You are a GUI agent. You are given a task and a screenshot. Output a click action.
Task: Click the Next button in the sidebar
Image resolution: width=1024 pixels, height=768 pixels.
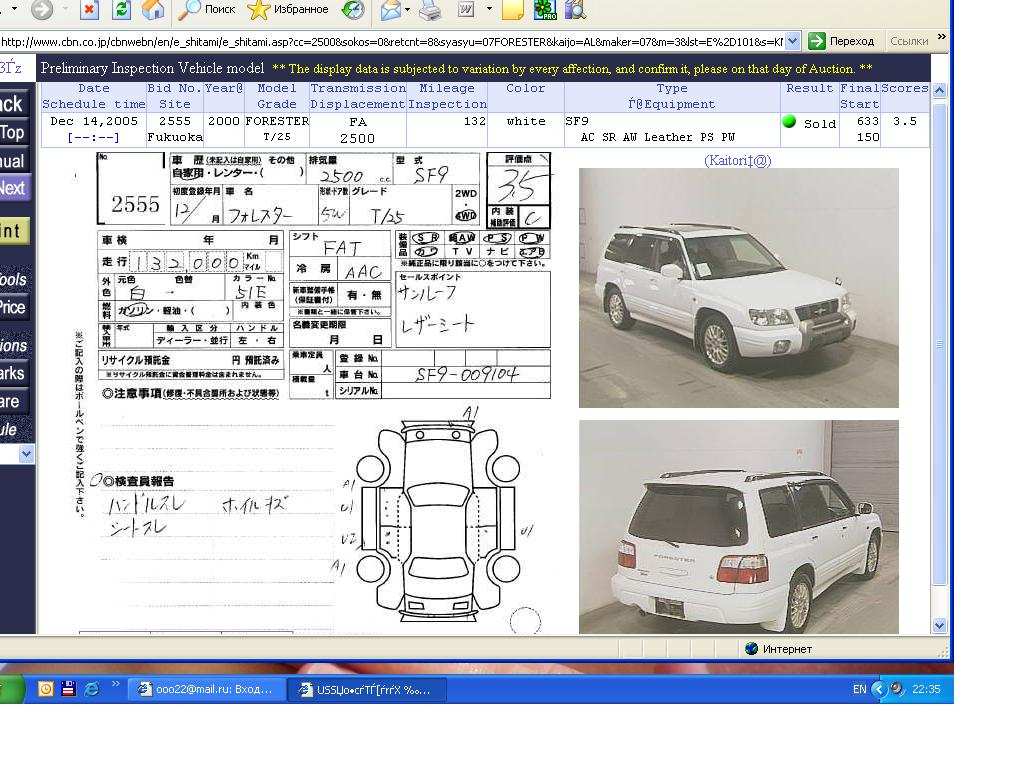click(x=14, y=188)
